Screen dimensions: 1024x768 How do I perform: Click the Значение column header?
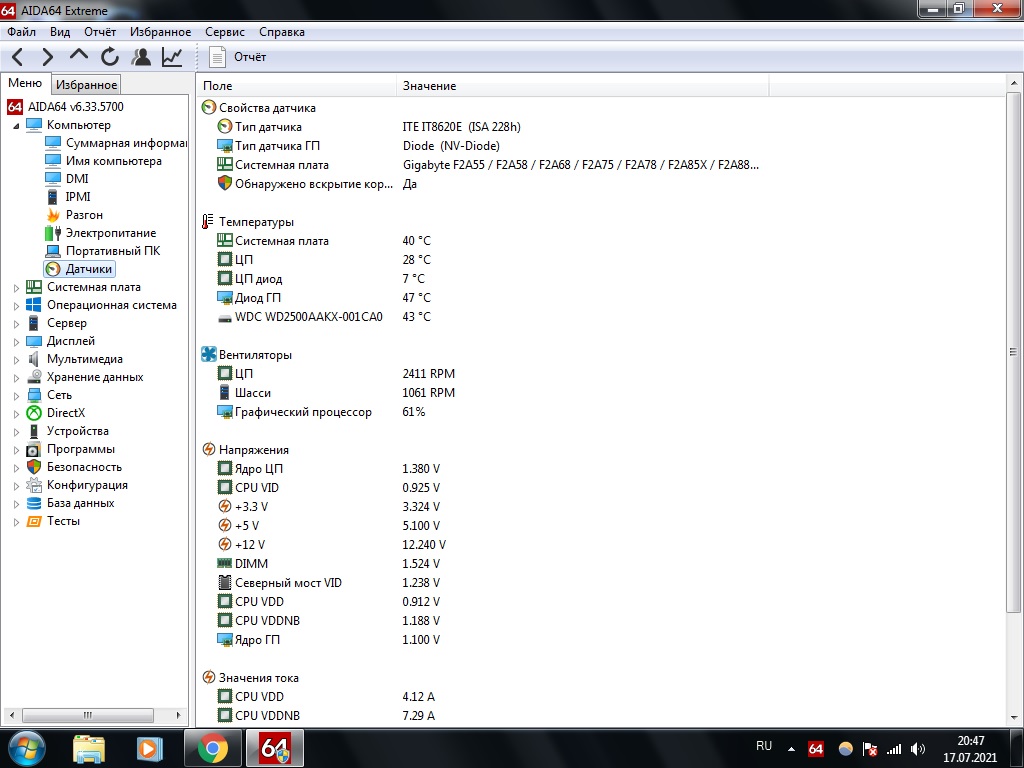583,86
